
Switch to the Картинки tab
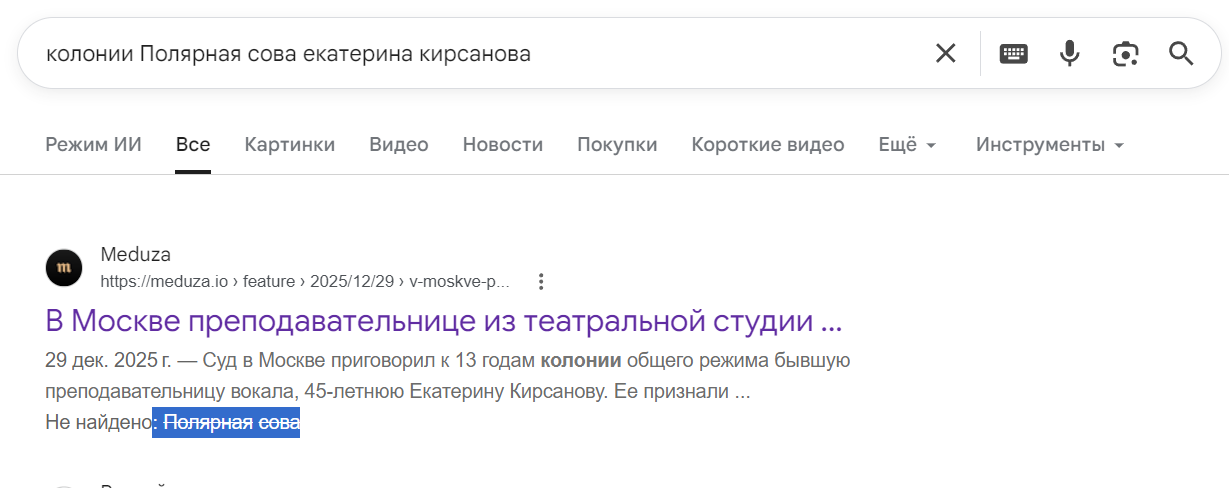[x=290, y=145]
